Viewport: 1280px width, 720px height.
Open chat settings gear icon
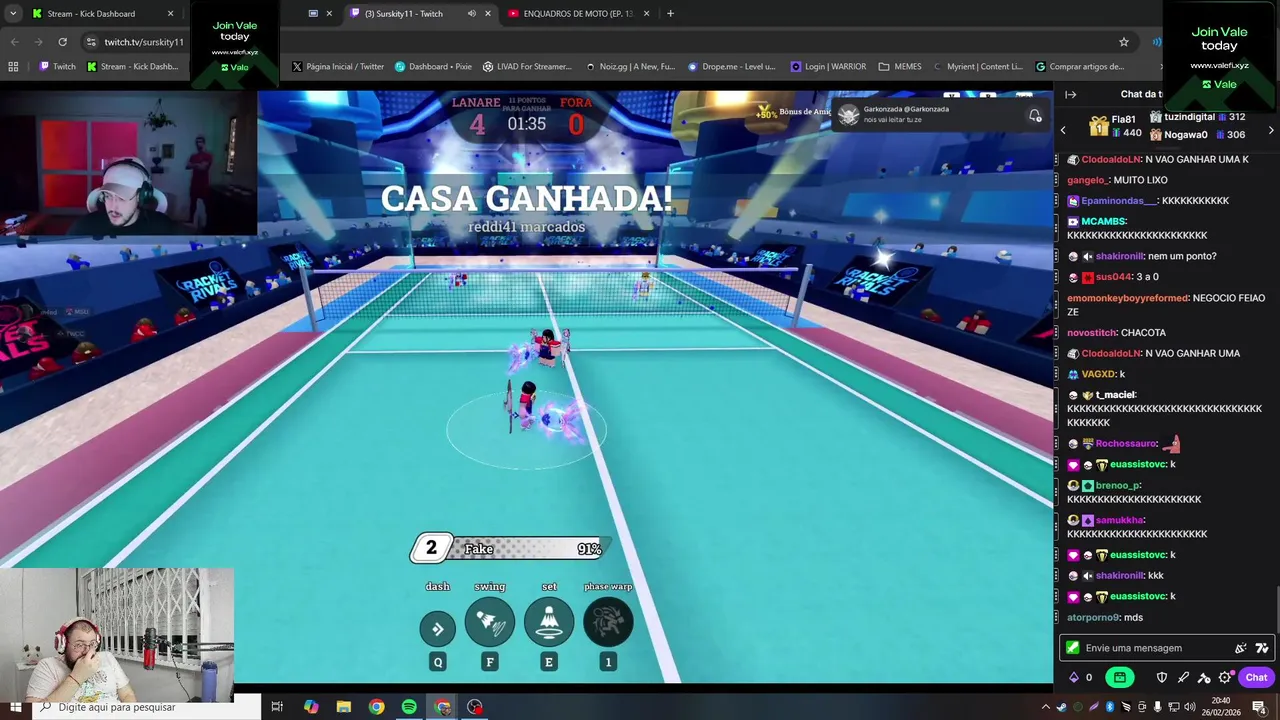pos(1225,677)
